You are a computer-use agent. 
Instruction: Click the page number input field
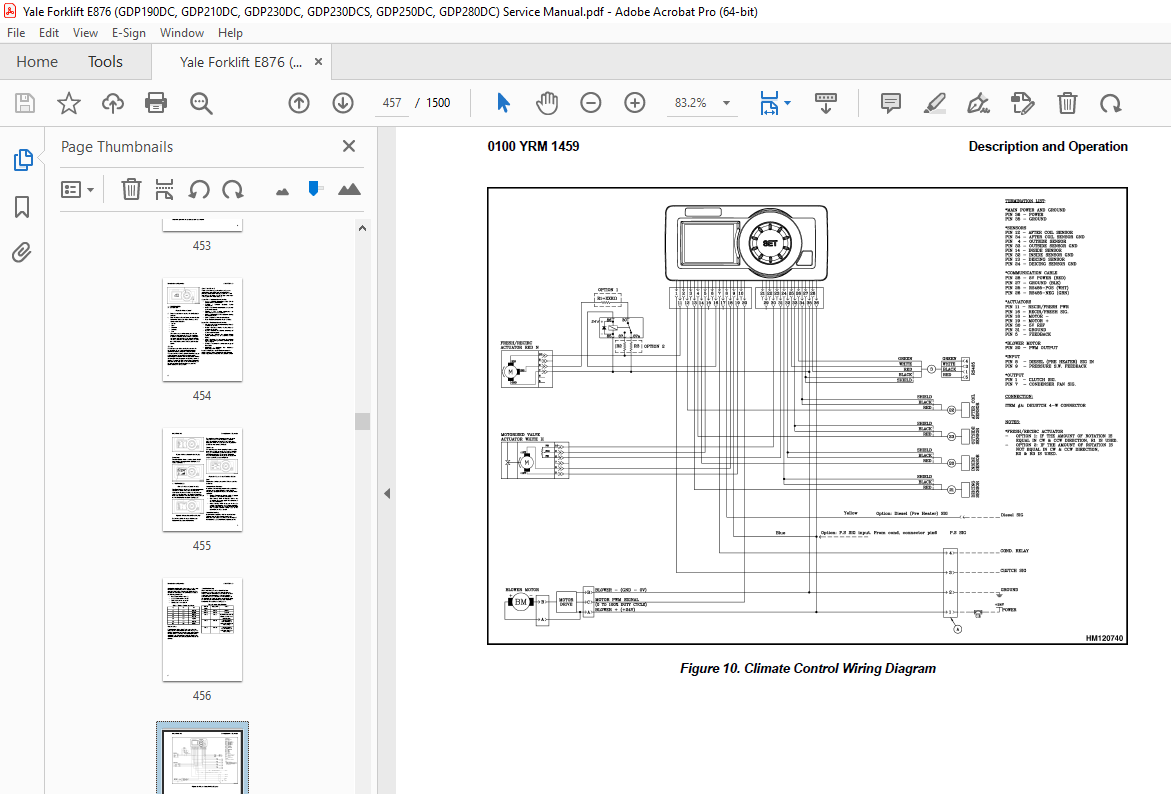click(x=392, y=103)
